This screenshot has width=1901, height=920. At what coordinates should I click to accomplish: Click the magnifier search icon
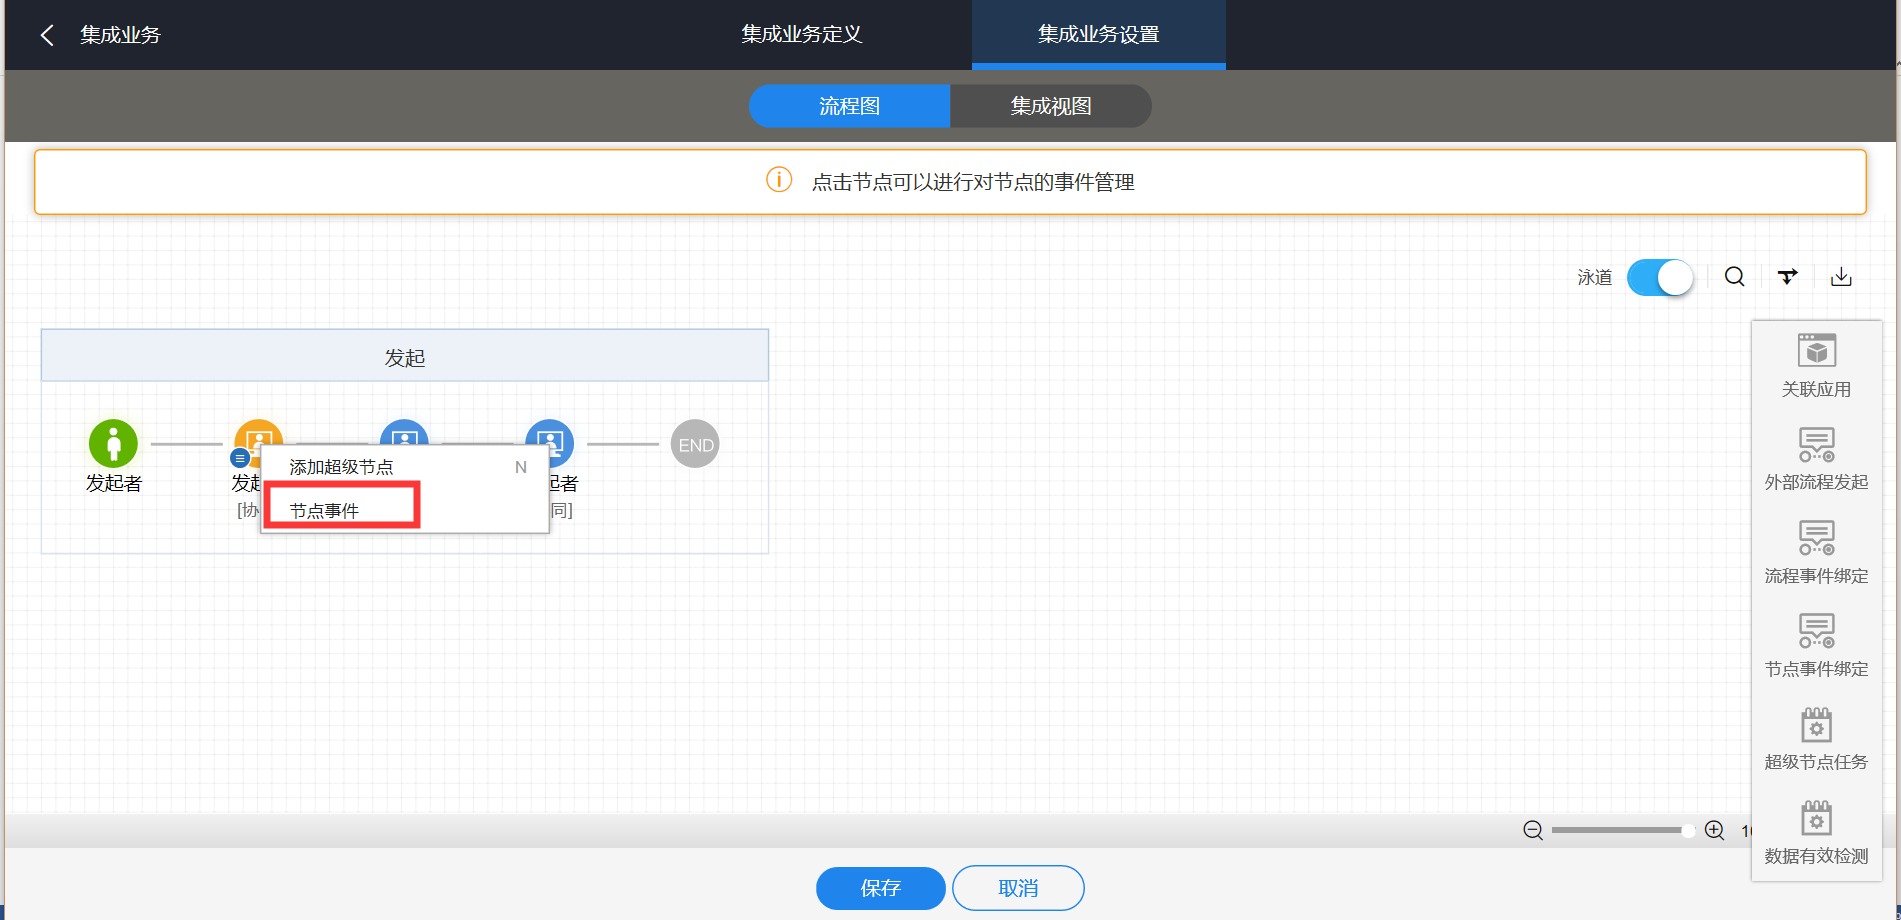click(1735, 277)
